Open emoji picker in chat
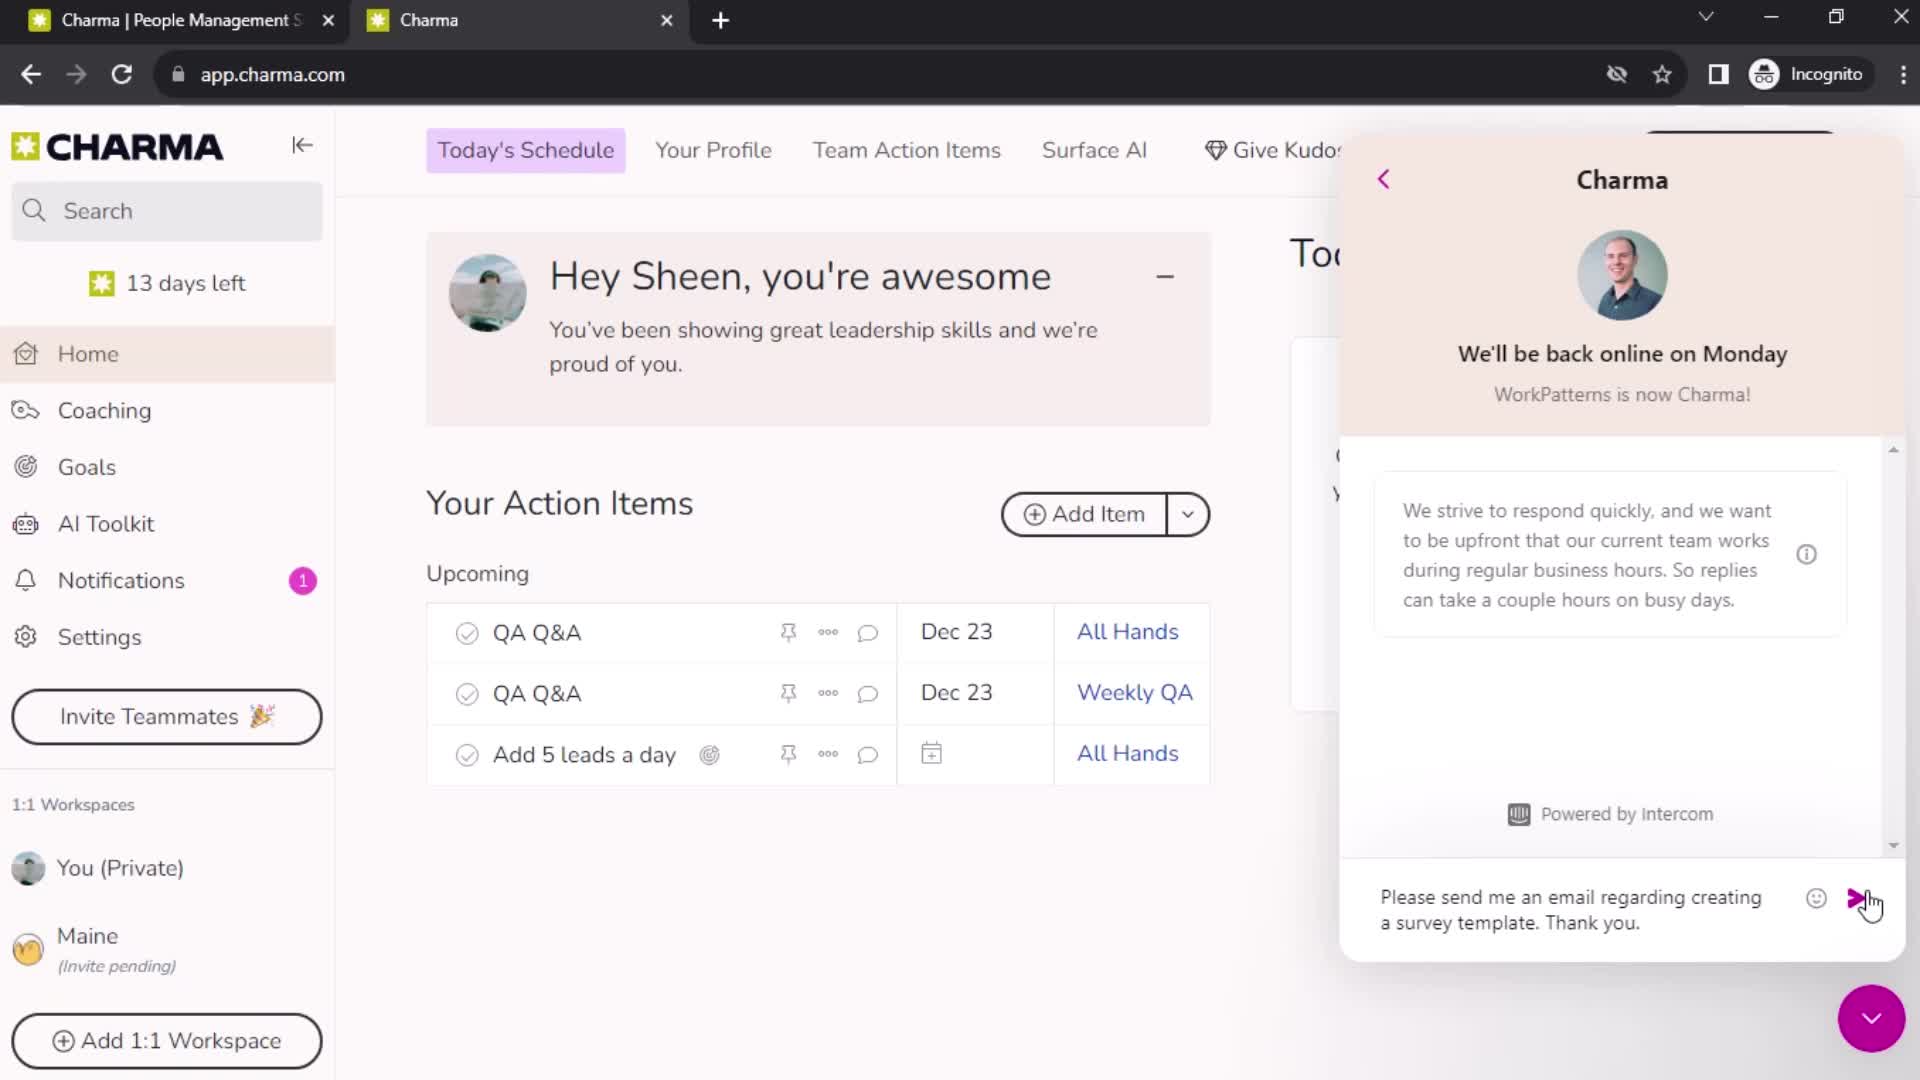 point(1816,898)
